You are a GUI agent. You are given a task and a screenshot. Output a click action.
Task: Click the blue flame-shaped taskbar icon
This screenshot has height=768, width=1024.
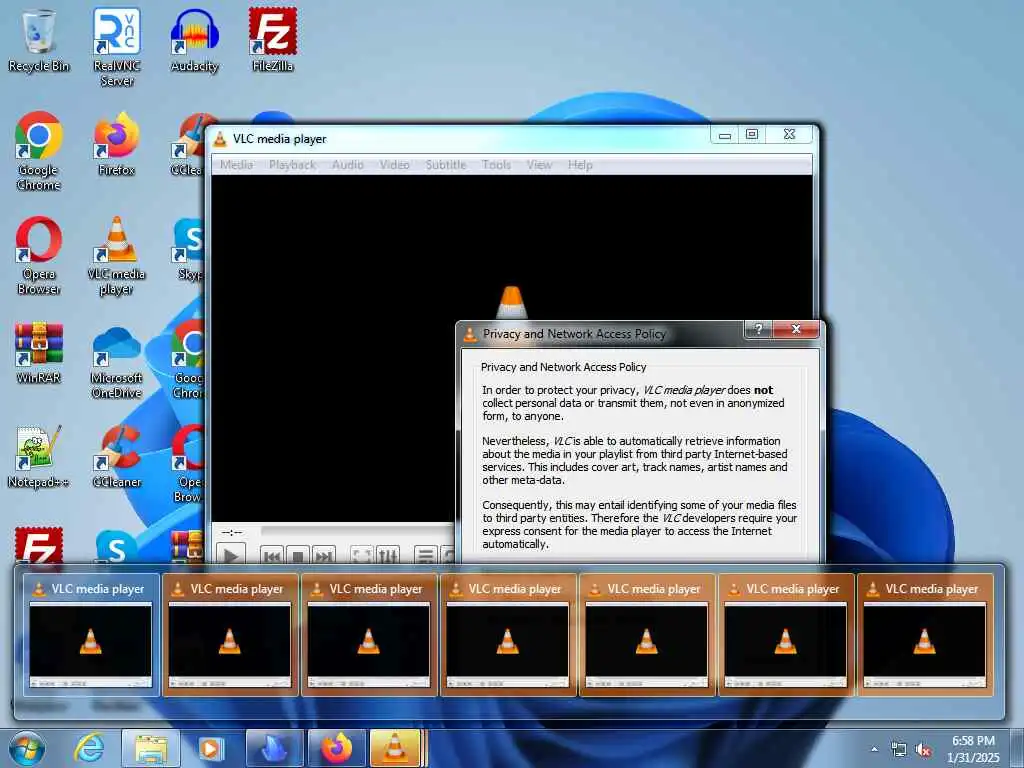point(274,748)
